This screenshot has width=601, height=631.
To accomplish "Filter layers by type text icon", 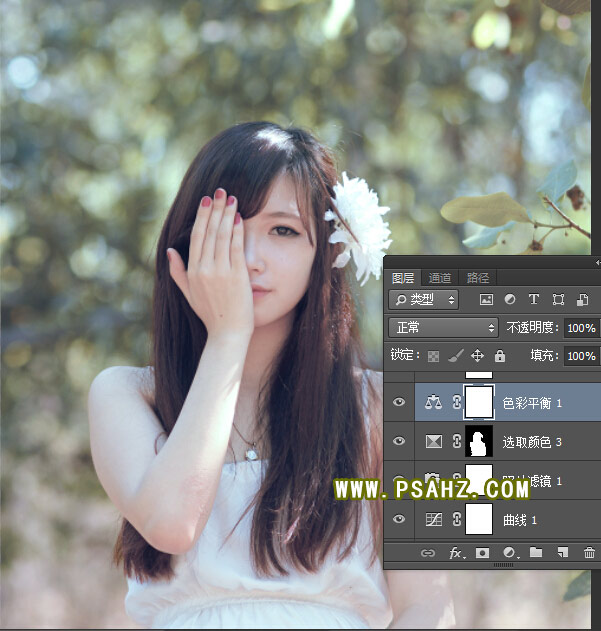I will coord(534,299).
